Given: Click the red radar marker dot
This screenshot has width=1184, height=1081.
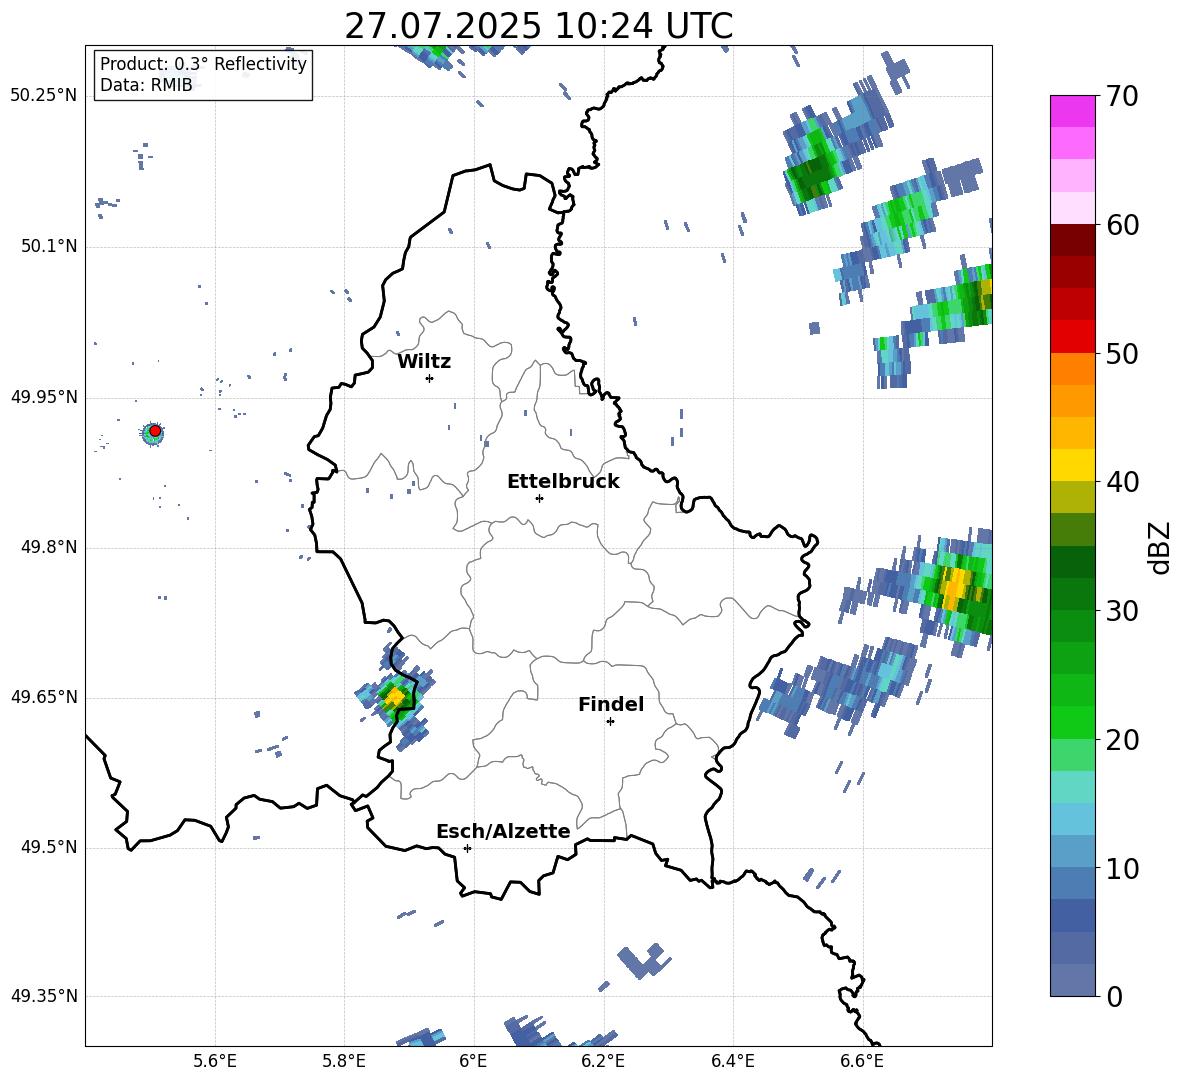Looking at the screenshot, I should [155, 431].
